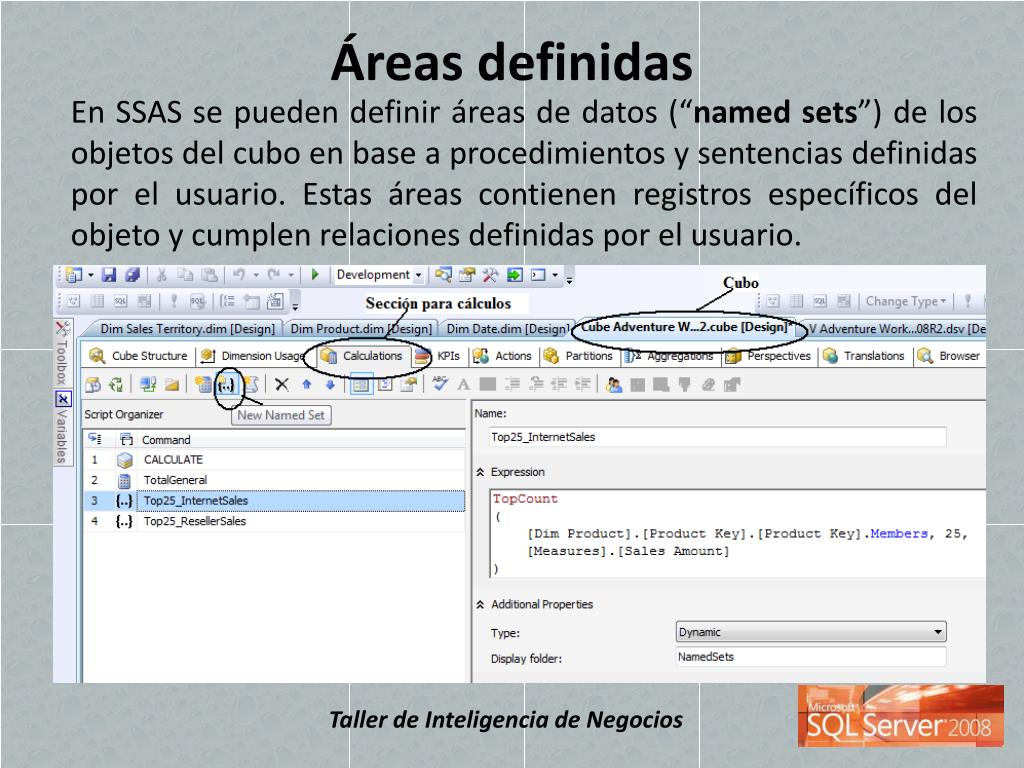Select the CALCULATE command row
The width and height of the screenshot is (1024, 768).
click(x=274, y=460)
